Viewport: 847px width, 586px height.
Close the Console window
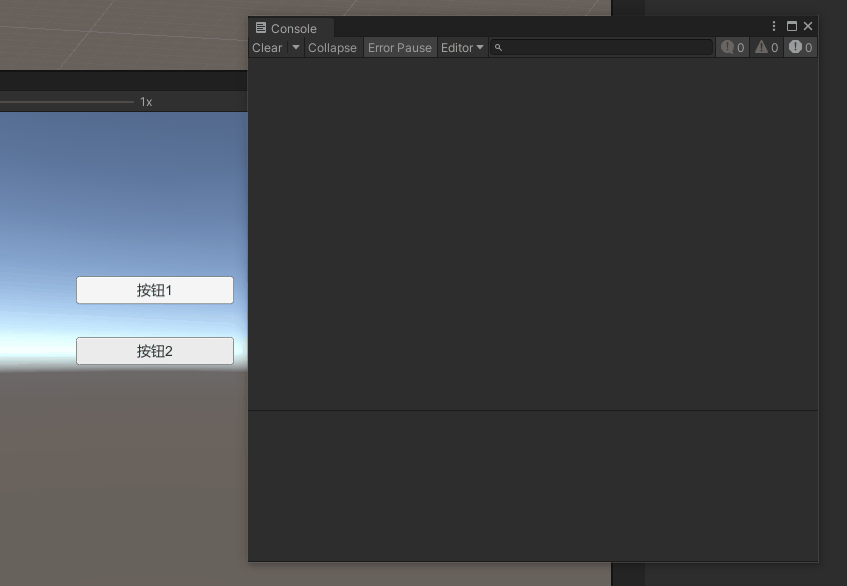tap(808, 25)
